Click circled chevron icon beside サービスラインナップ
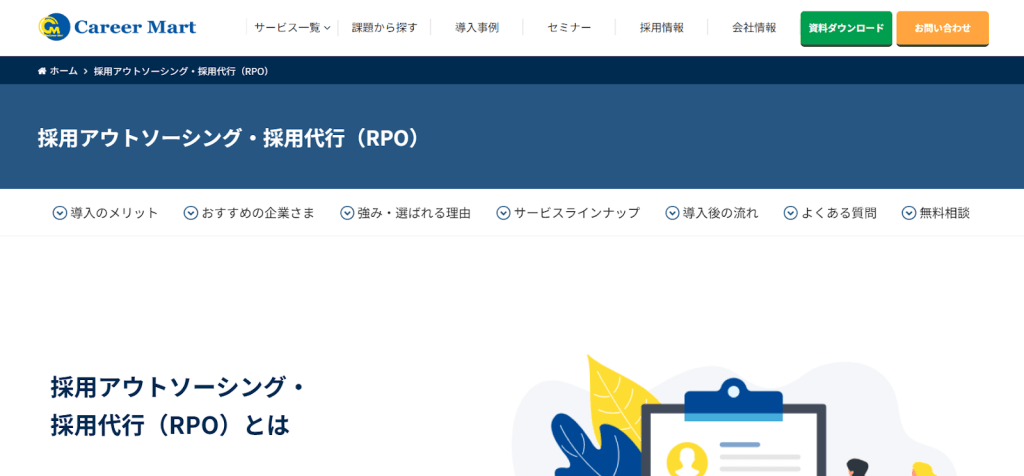Image resolution: width=1024 pixels, height=476 pixels. (503, 213)
